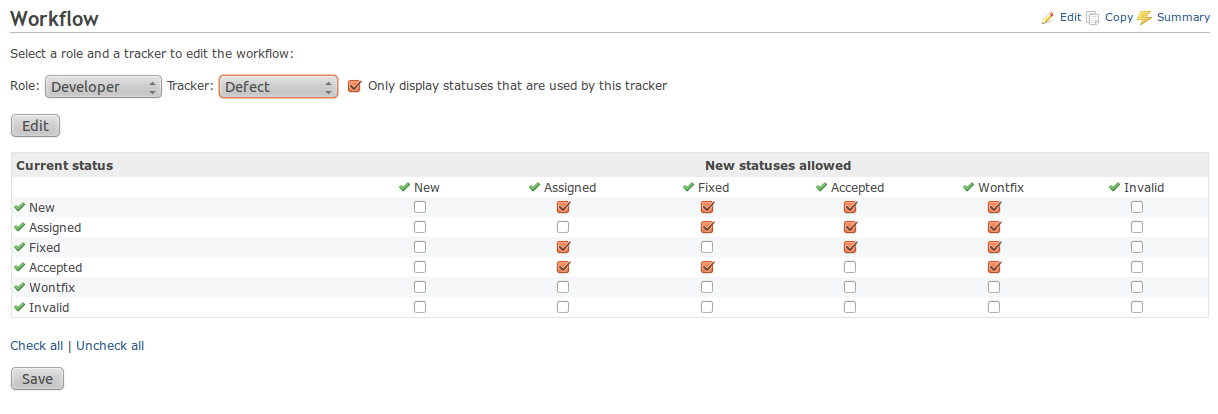1218x414 pixels.
Task: Check Wontfix to Invalid transition checkbox
Action: click(1137, 287)
